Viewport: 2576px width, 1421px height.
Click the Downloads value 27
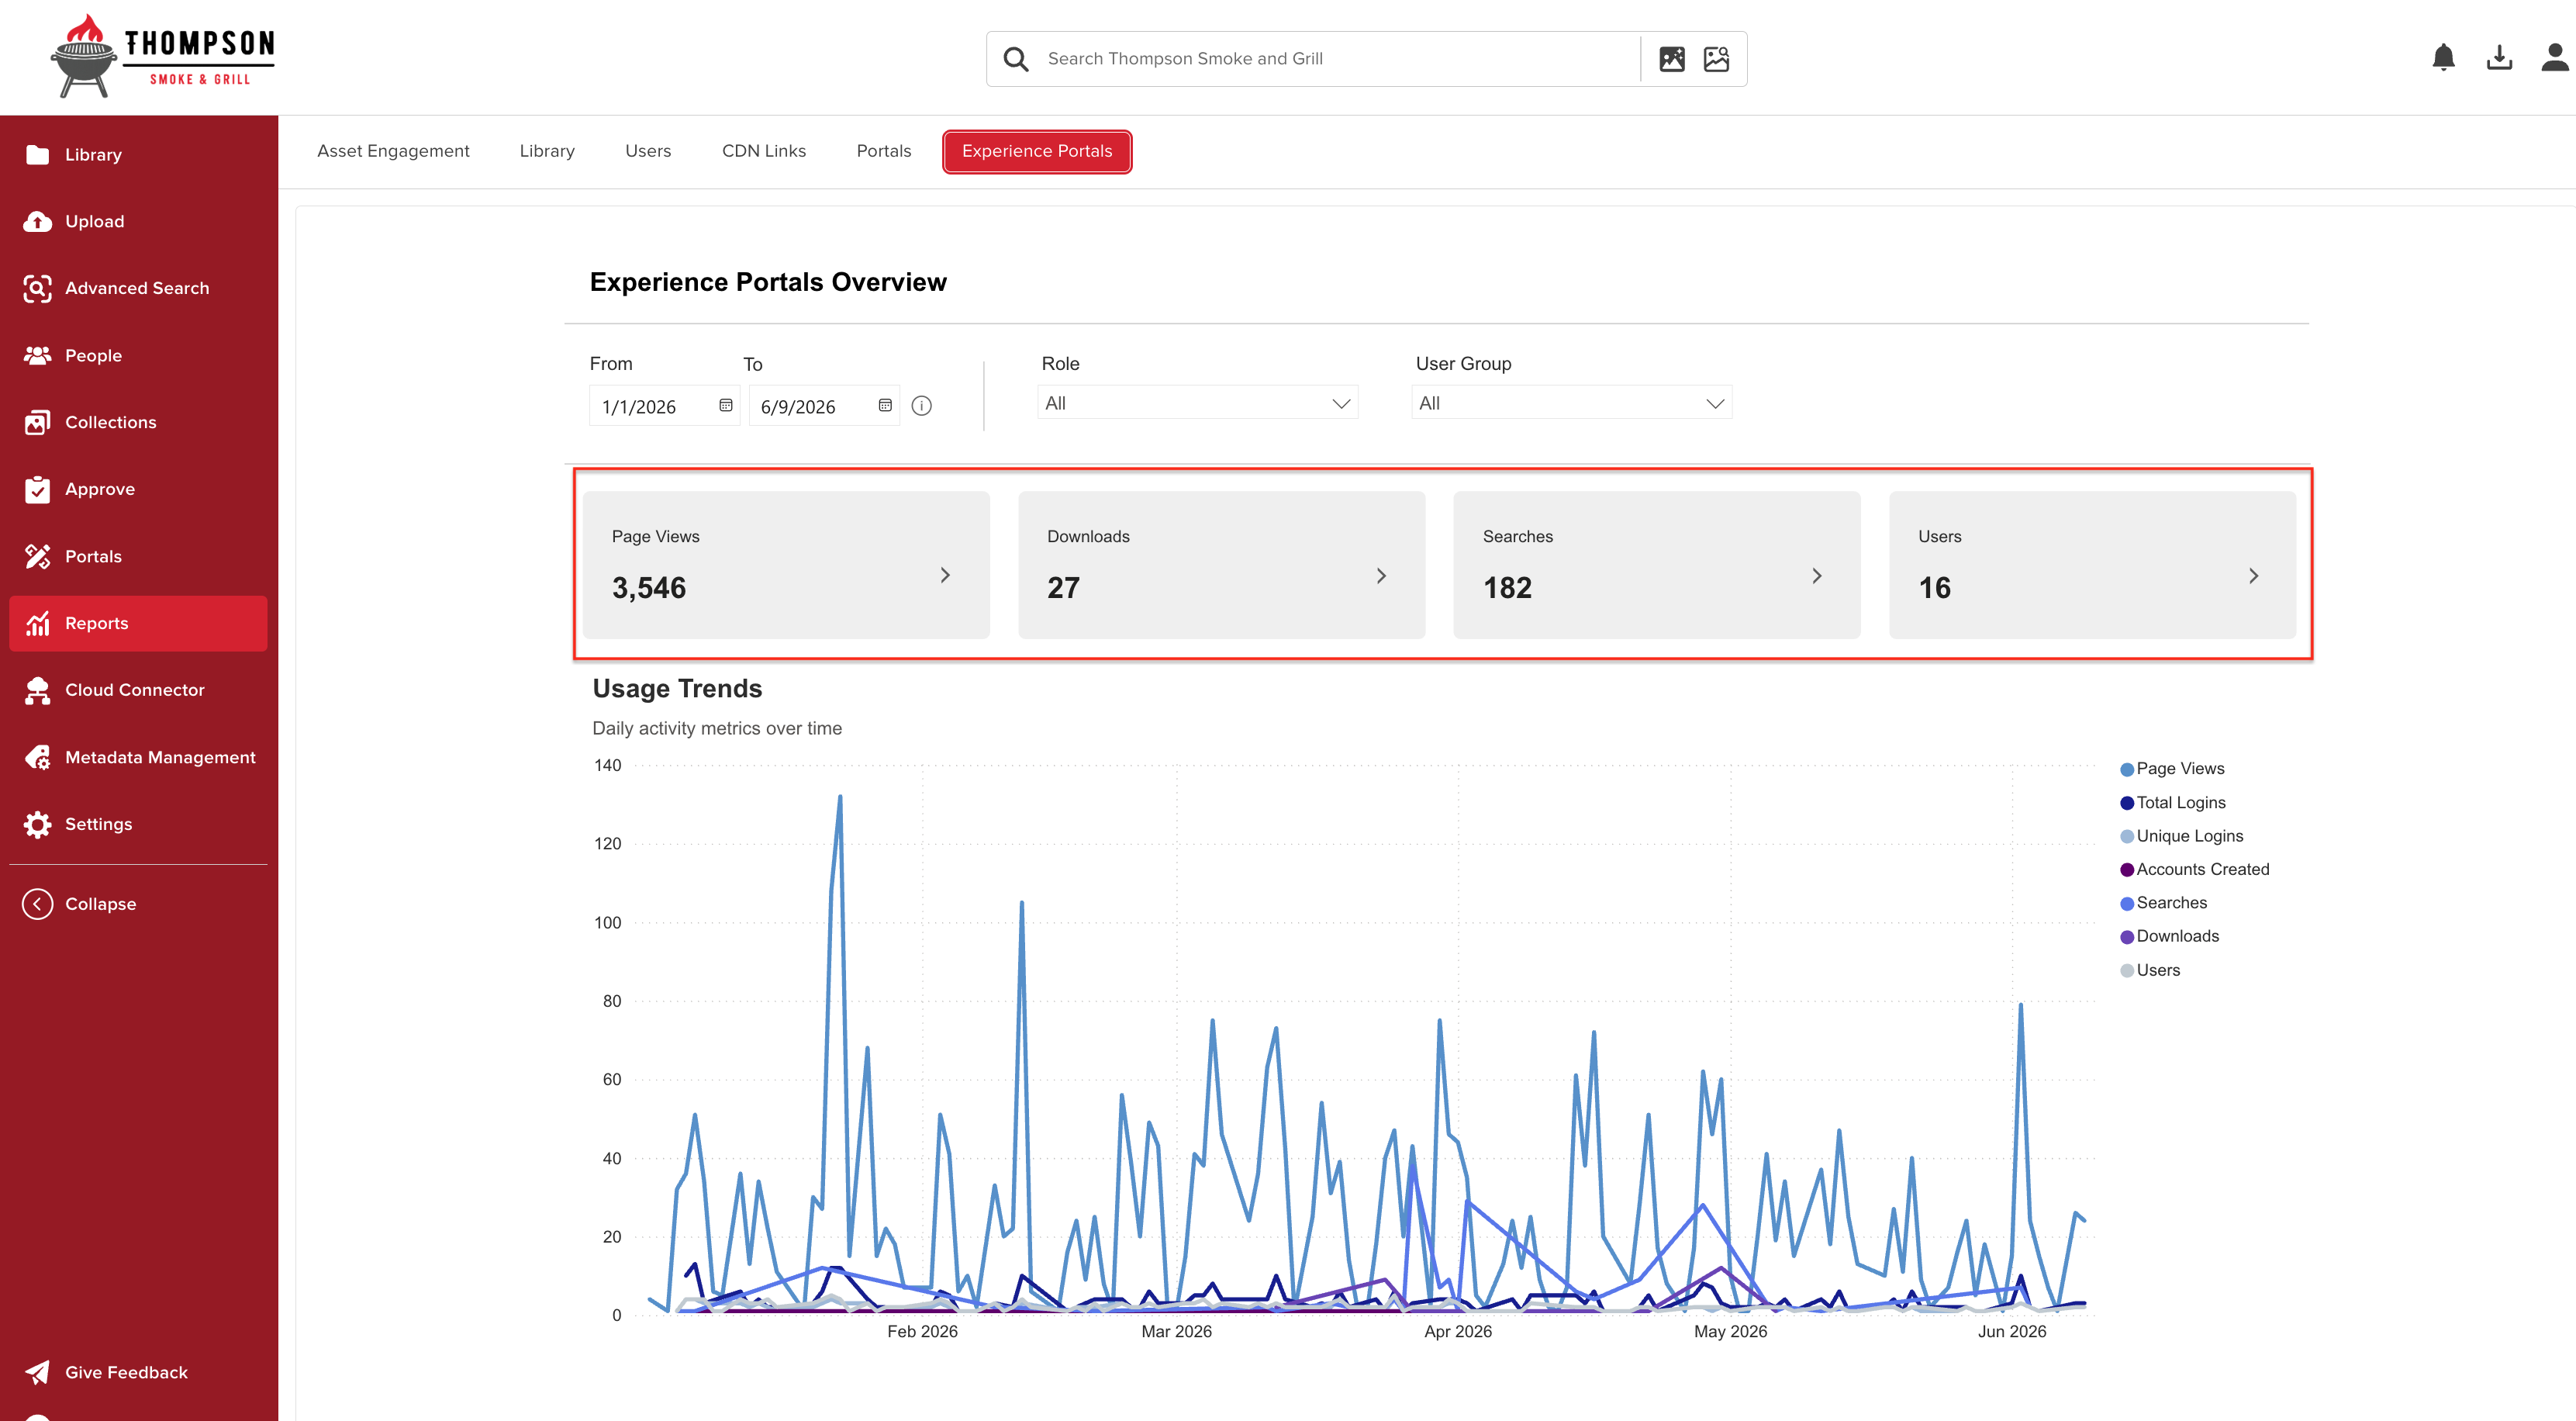pyautogui.click(x=1063, y=588)
